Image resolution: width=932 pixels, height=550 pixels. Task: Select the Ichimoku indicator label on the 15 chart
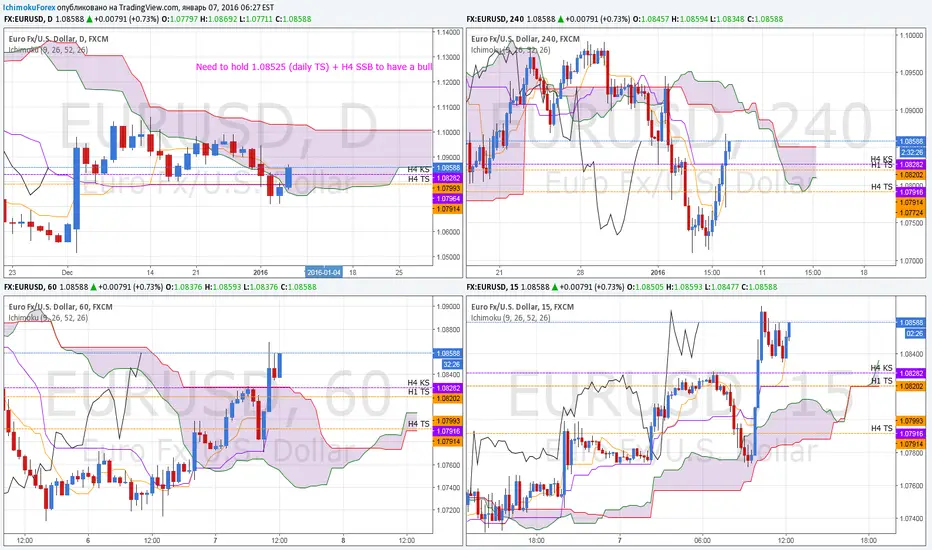point(511,318)
